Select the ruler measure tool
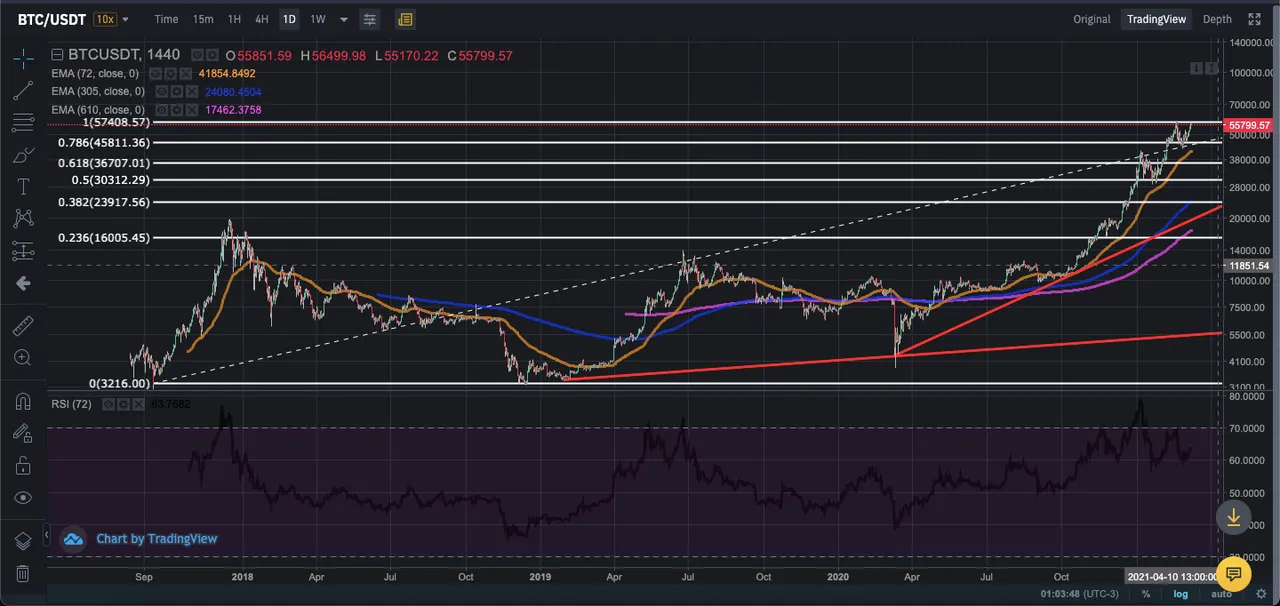Image resolution: width=1280 pixels, height=606 pixels. coord(23,325)
